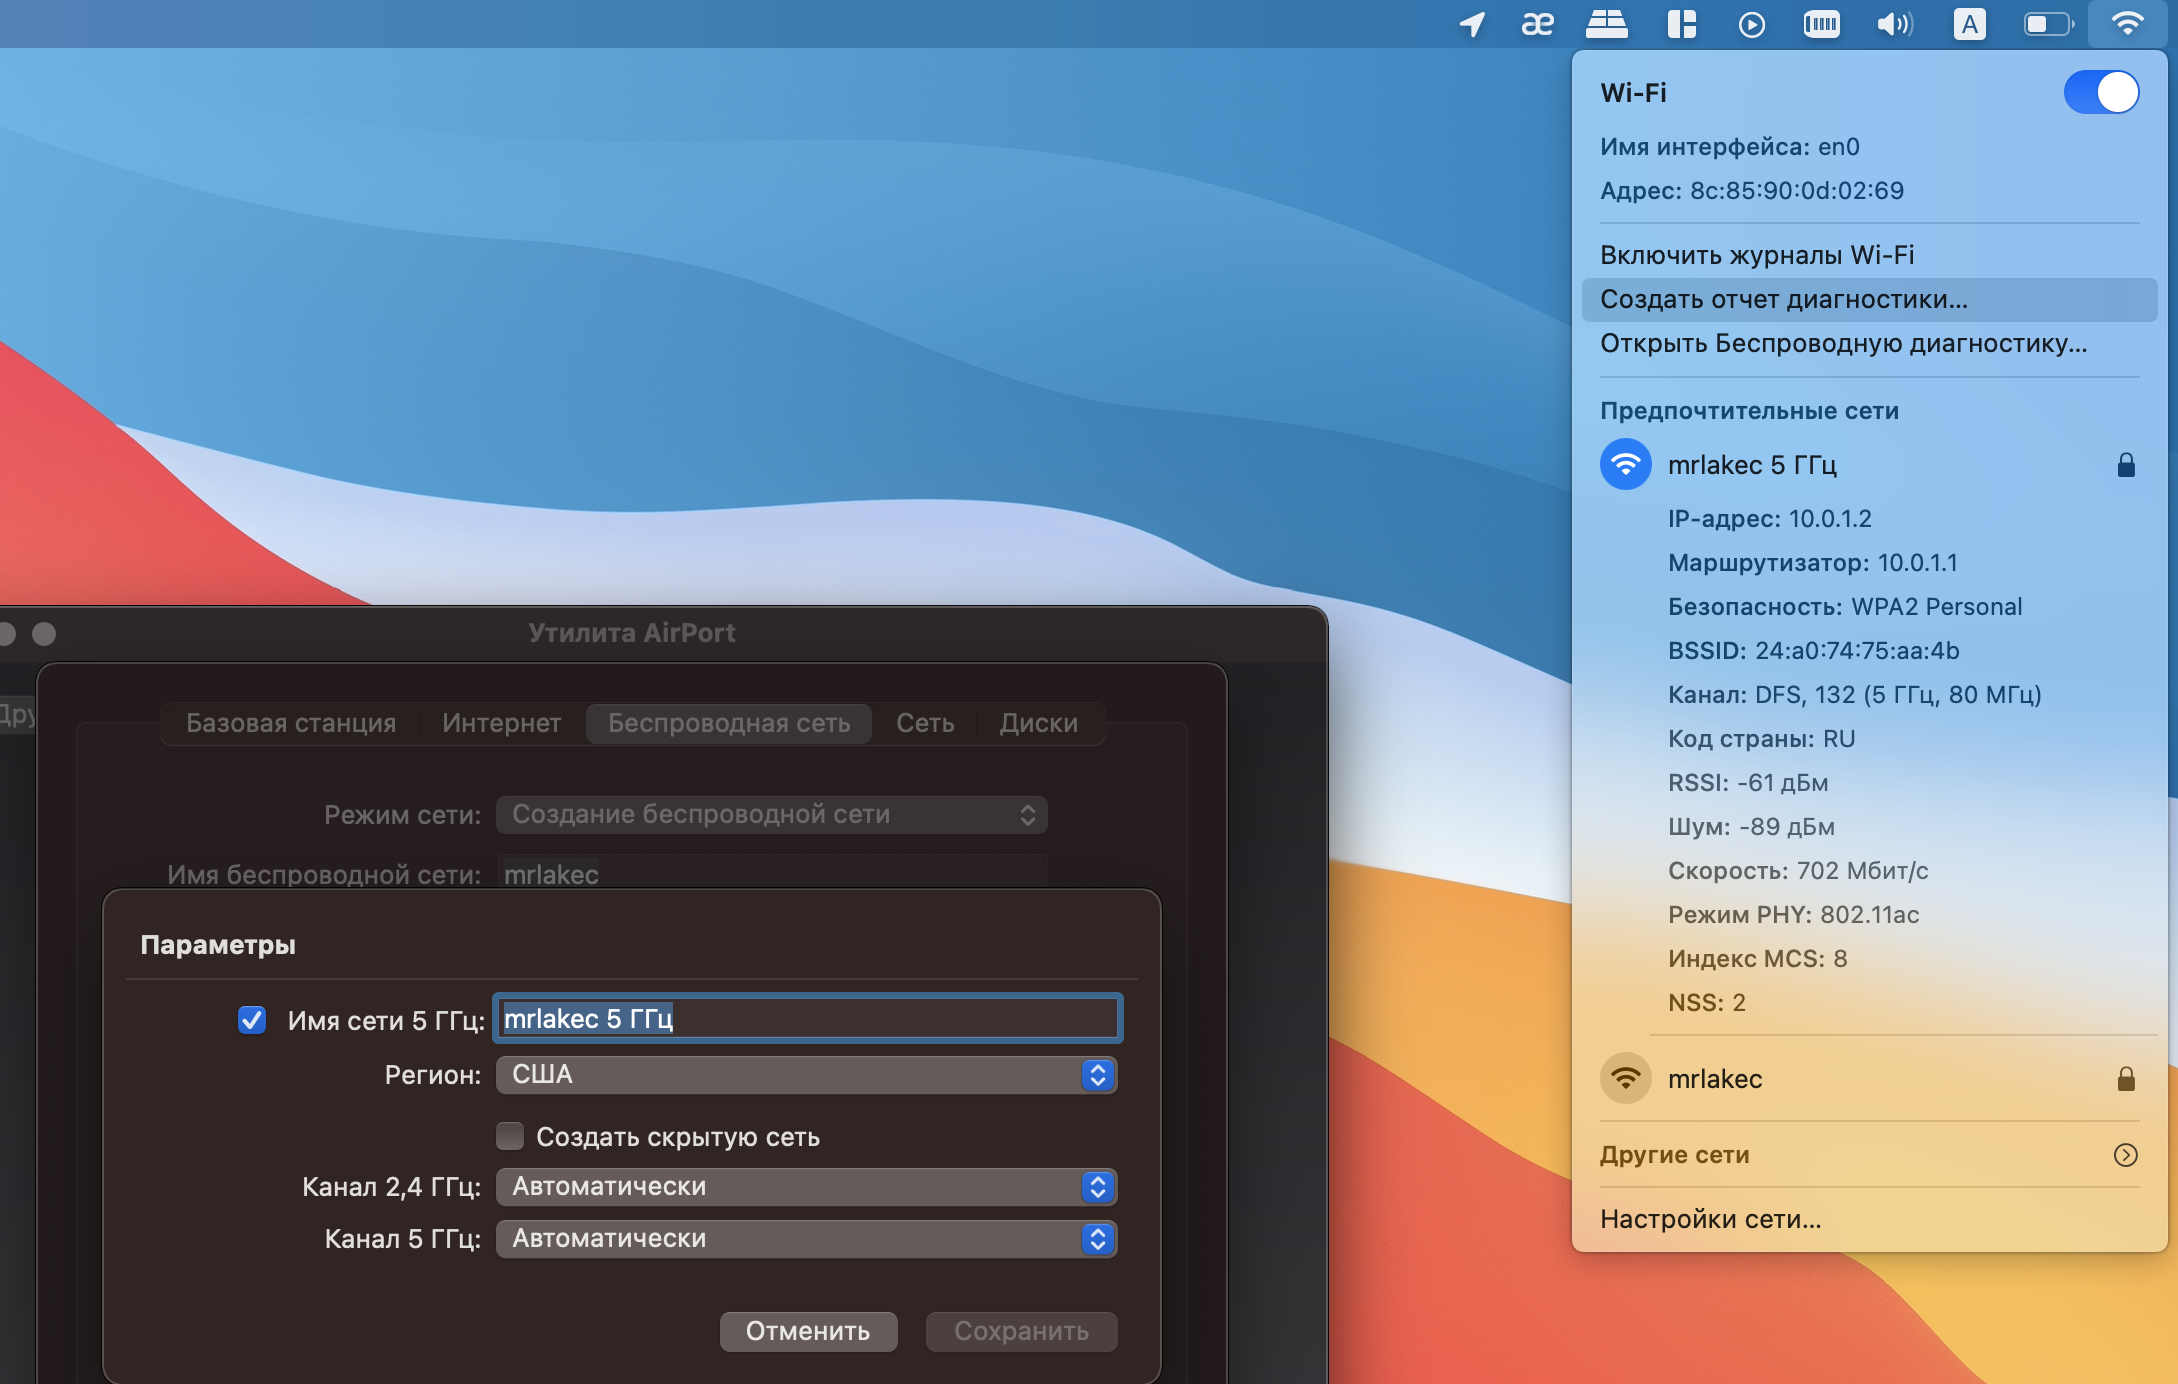Viewport: 2178px width, 1384px height.
Task: Click the blue Wi-Fi icon next to mrlakec 5 ГГц
Action: point(1626,464)
